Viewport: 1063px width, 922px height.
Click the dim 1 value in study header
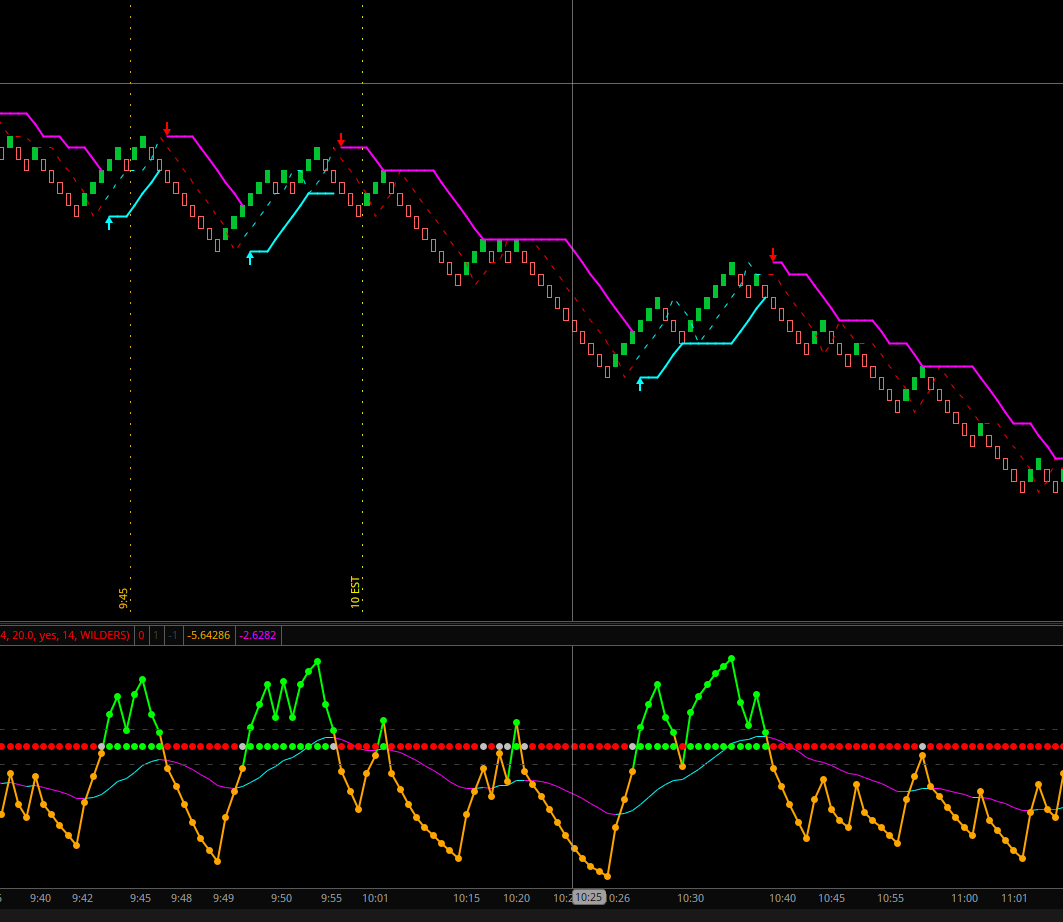coord(155,635)
